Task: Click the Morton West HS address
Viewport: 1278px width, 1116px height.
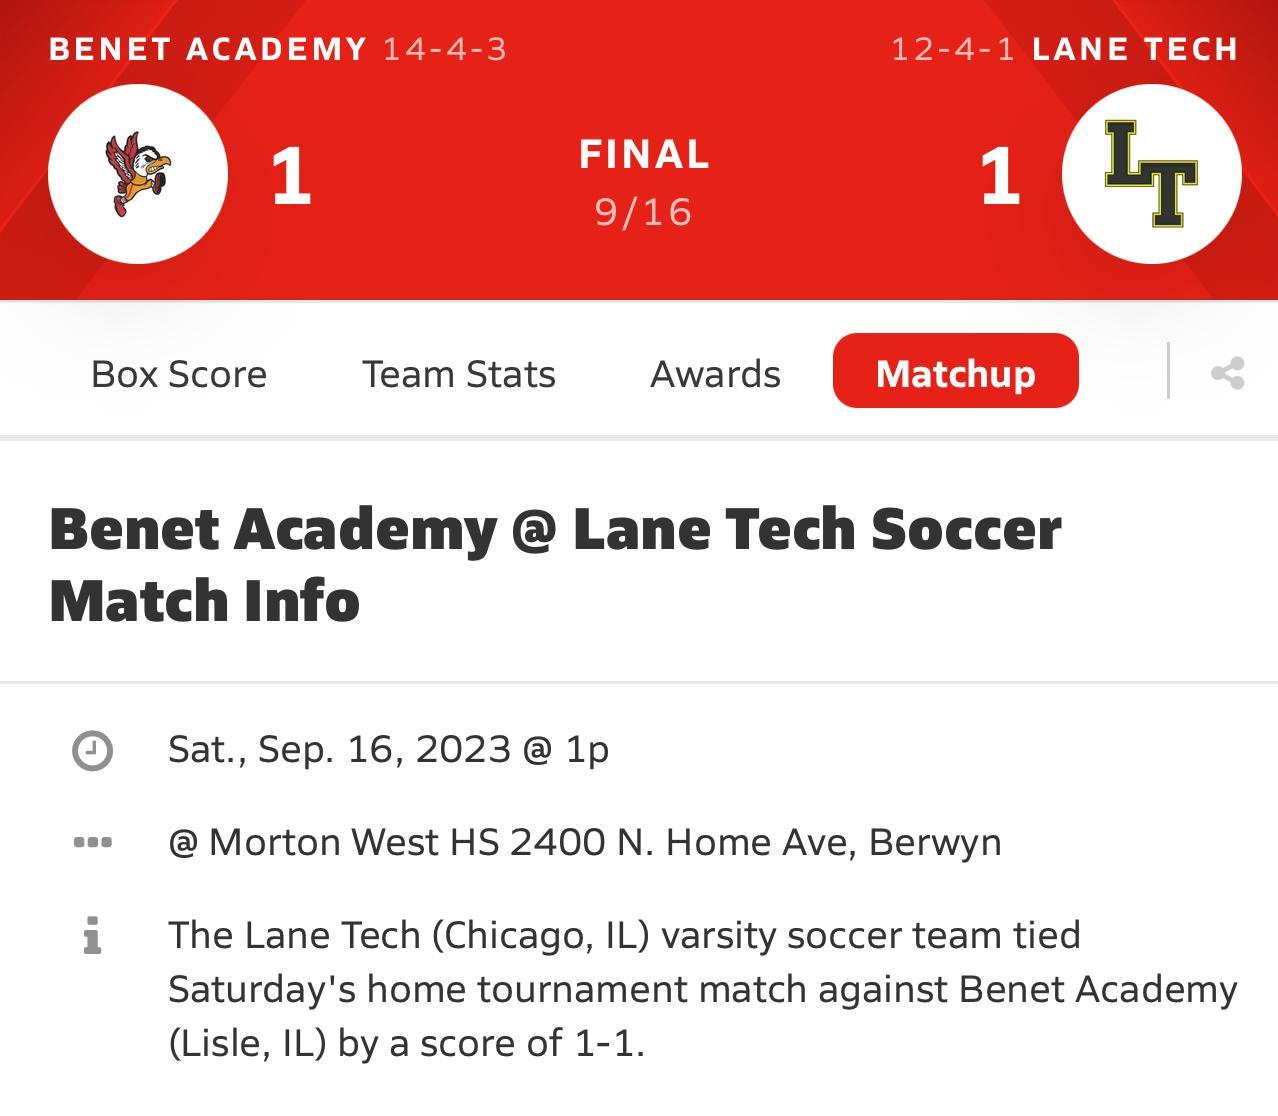Action: (x=585, y=842)
